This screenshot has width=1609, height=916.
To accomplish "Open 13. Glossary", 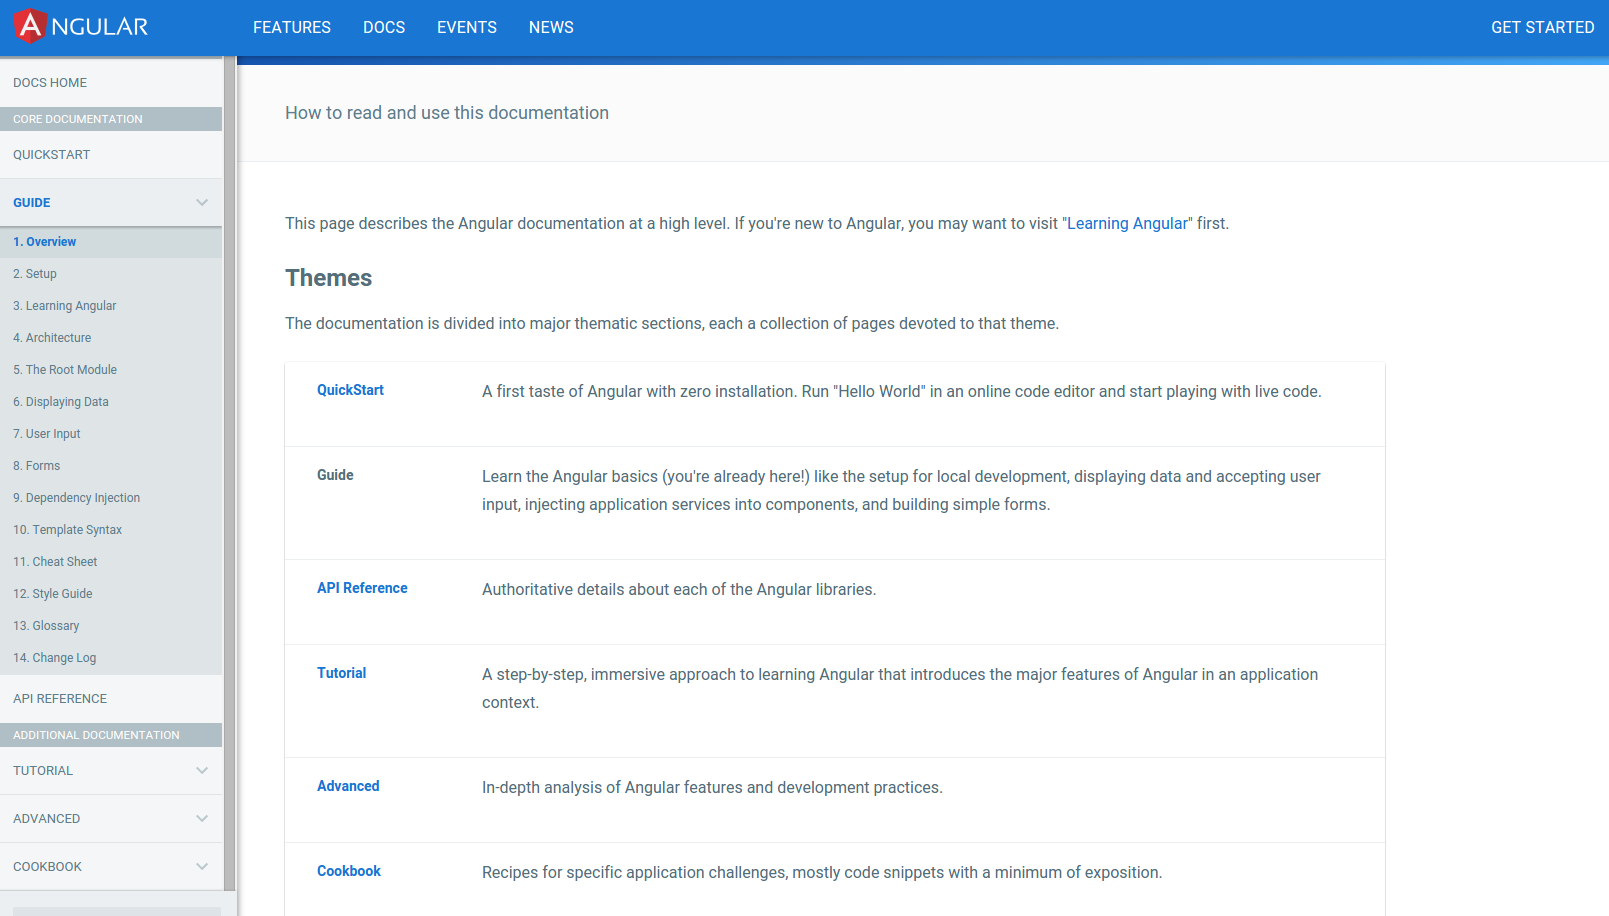I will [x=111, y=626].
